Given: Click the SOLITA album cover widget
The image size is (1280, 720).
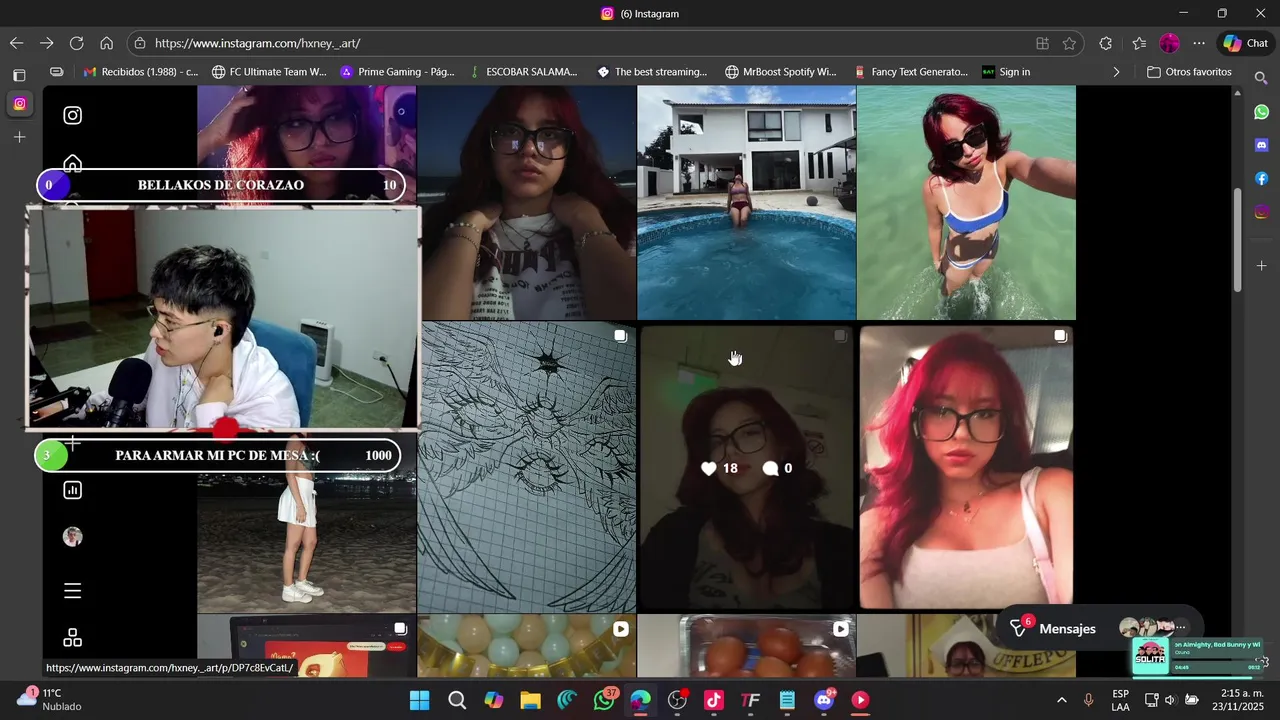Looking at the screenshot, I should pos(1150,656).
